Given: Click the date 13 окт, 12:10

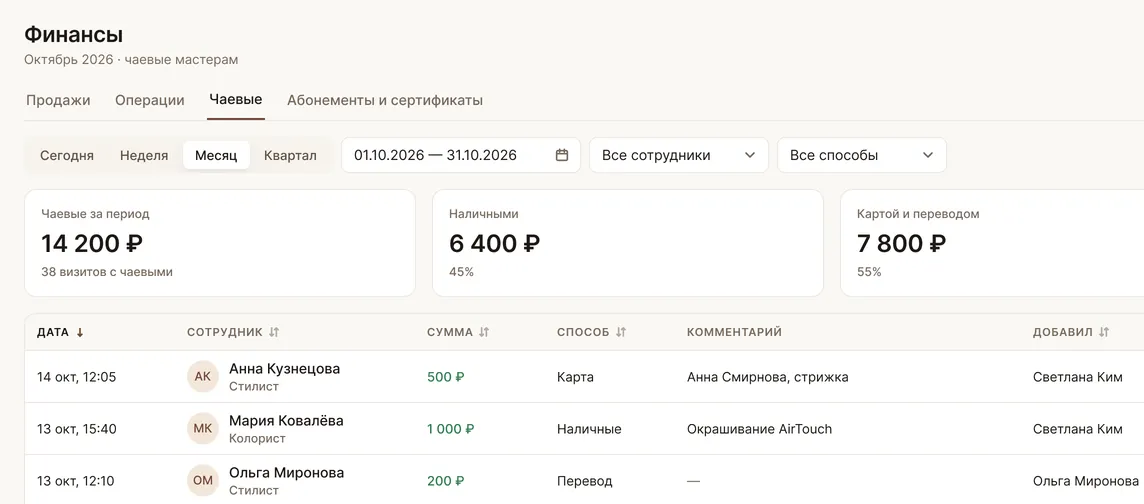Looking at the screenshot, I should pos(77,481).
